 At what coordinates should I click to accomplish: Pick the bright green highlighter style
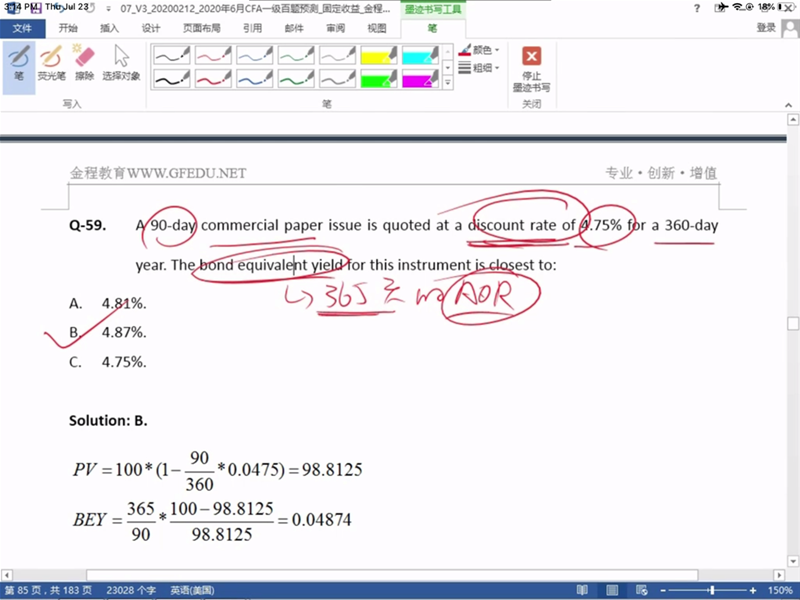(379, 79)
